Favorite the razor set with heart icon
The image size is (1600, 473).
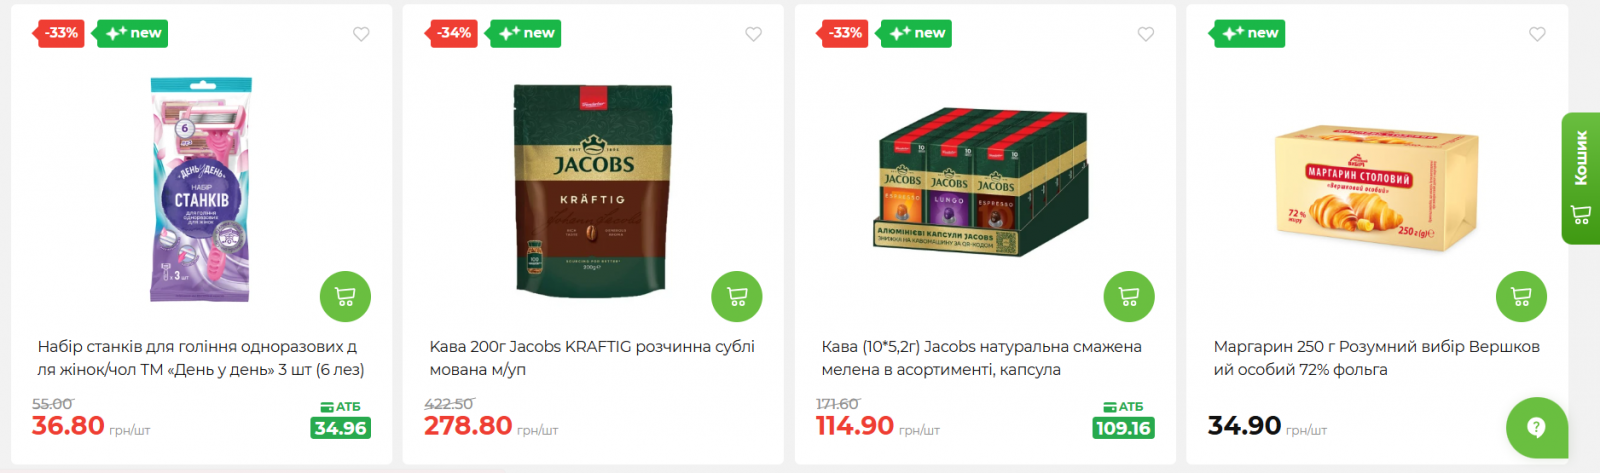tap(361, 34)
